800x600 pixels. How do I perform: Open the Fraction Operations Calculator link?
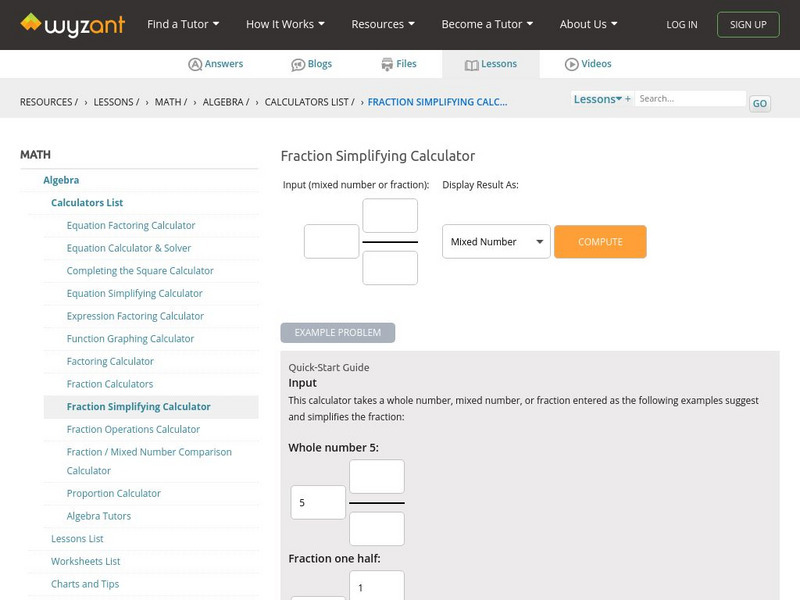tap(133, 429)
